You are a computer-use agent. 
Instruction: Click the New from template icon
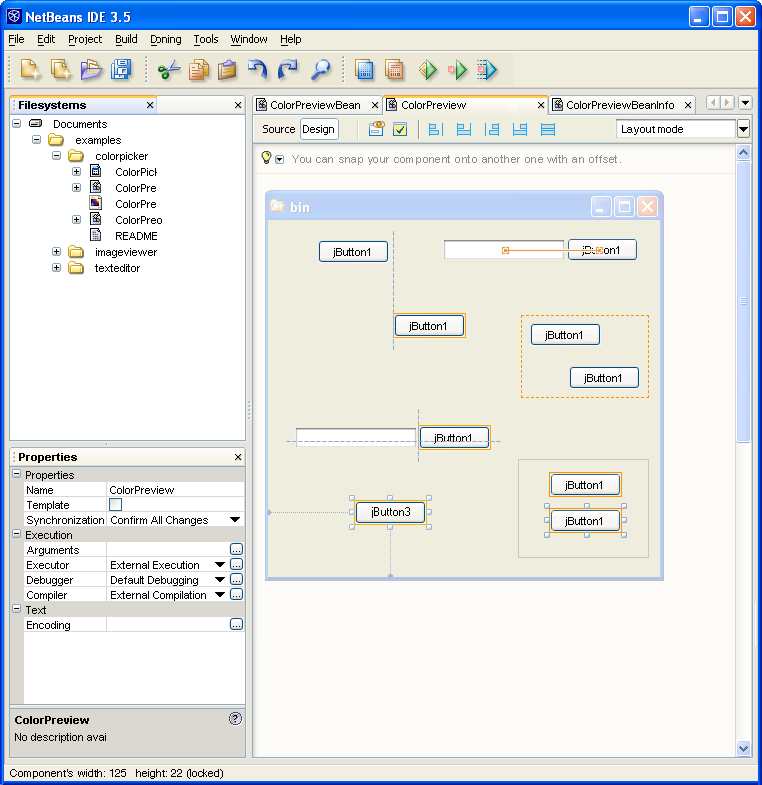click(x=61, y=69)
